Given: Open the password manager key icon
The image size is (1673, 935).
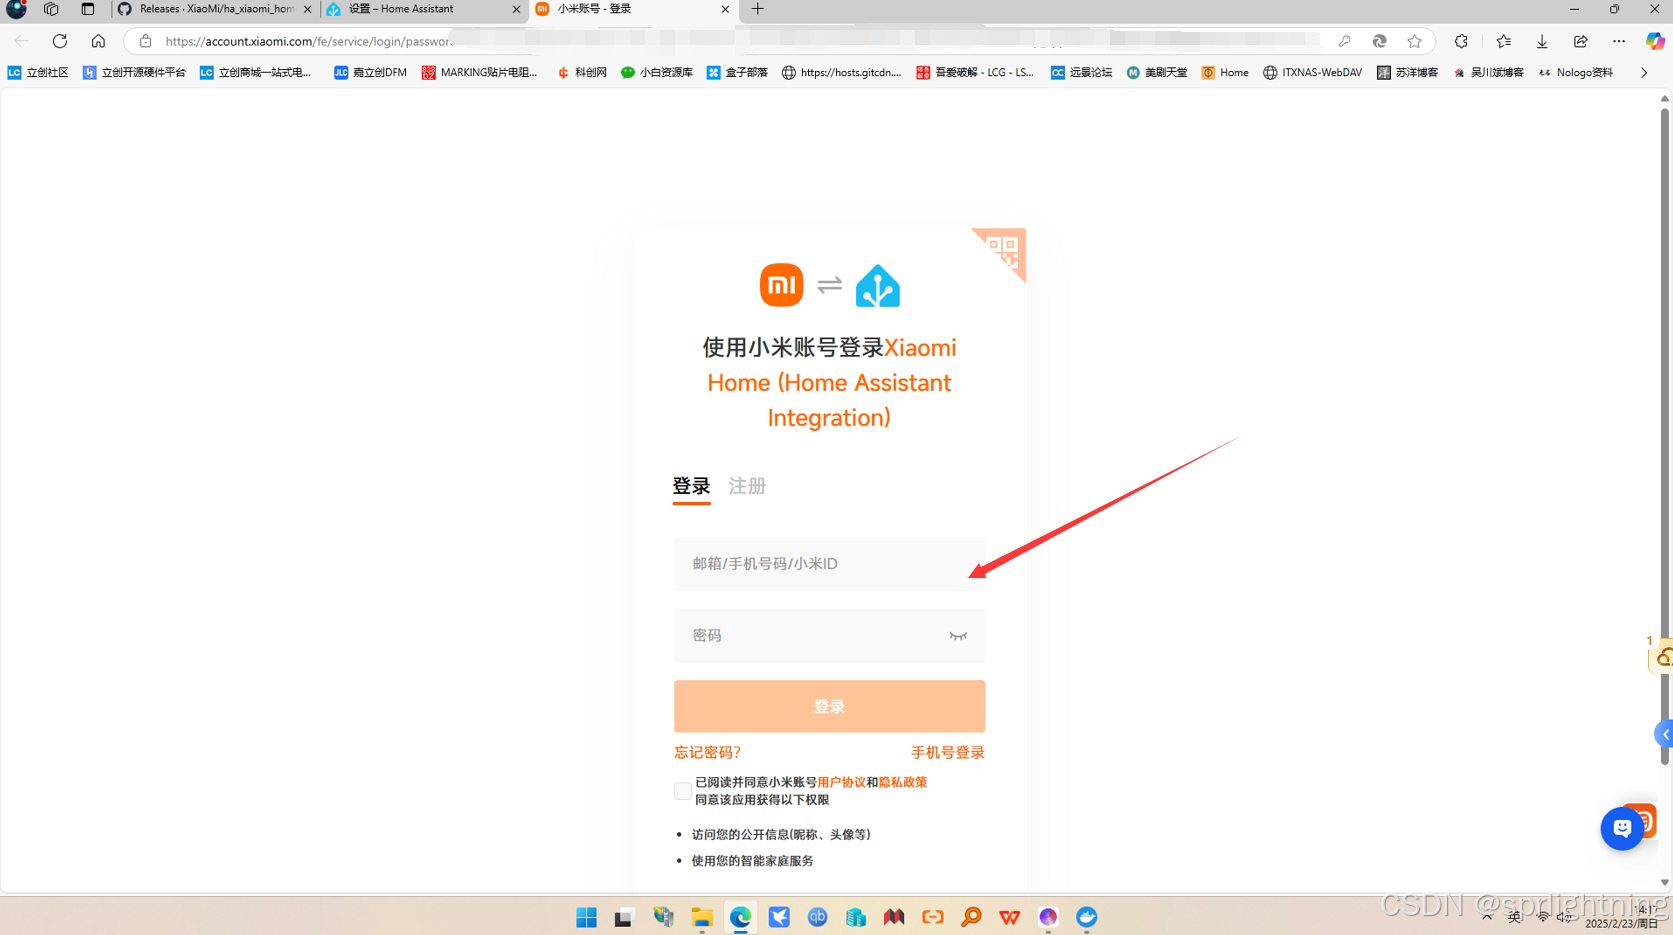Looking at the screenshot, I should click(x=1344, y=41).
